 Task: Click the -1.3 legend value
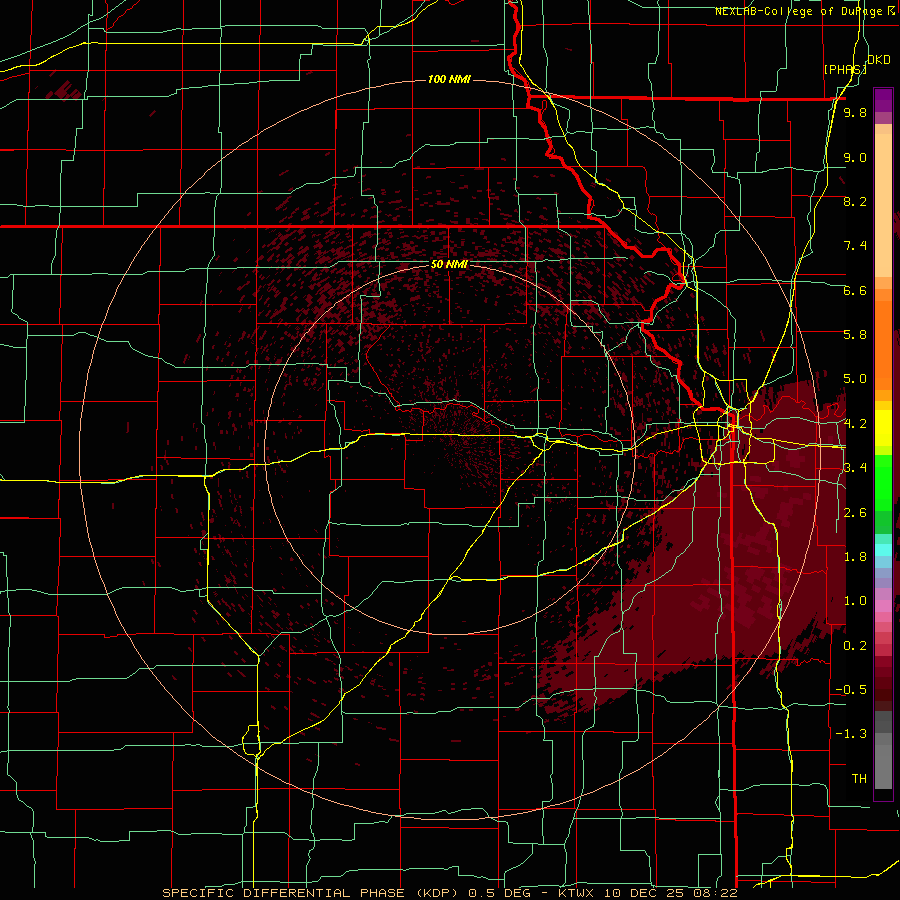point(851,734)
